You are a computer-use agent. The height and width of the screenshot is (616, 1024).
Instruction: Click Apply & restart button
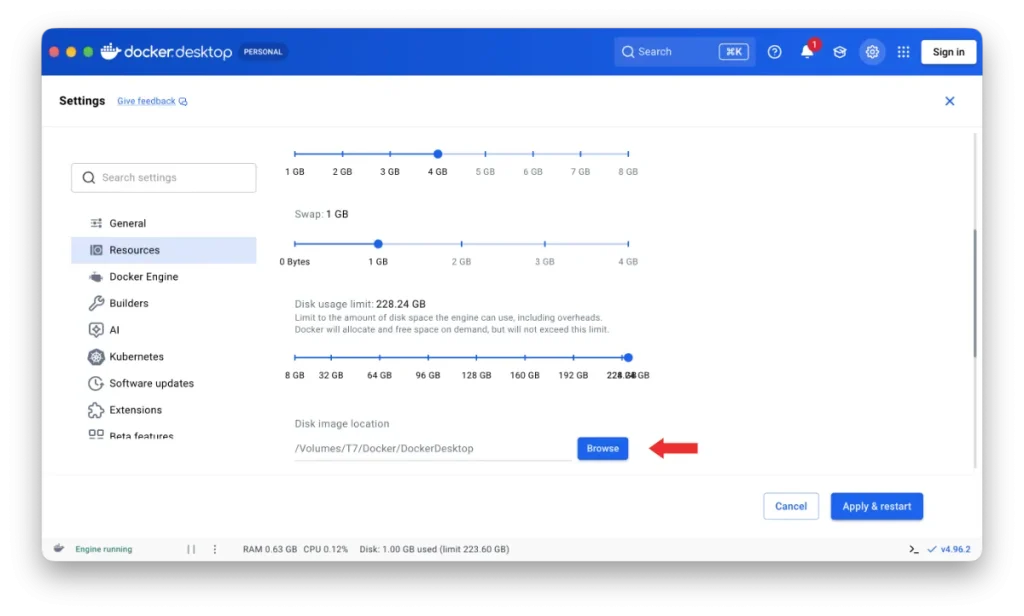[x=876, y=506]
